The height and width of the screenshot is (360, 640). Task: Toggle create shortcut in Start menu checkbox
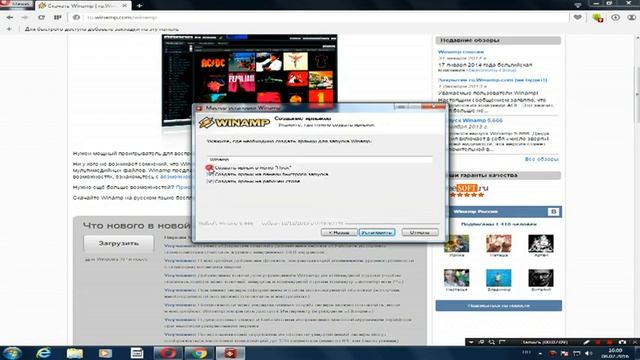coord(210,168)
